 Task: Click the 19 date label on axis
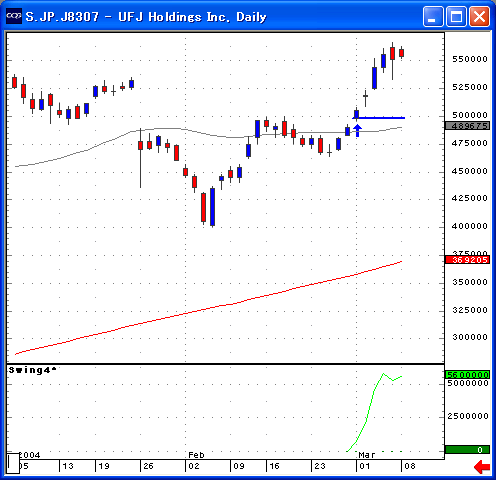tap(104, 466)
